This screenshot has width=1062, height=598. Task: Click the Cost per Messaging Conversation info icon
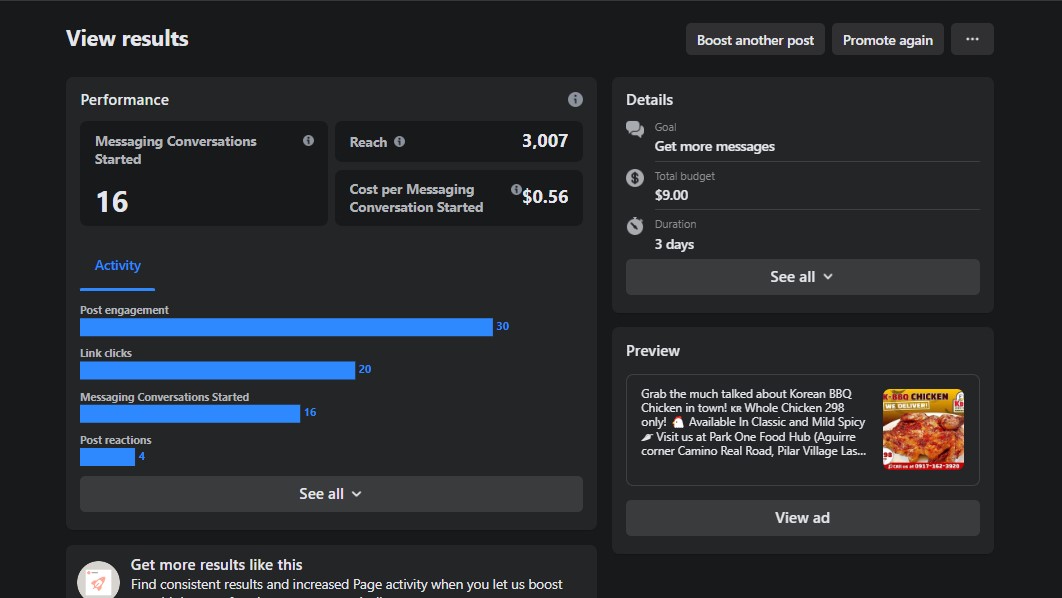(516, 189)
